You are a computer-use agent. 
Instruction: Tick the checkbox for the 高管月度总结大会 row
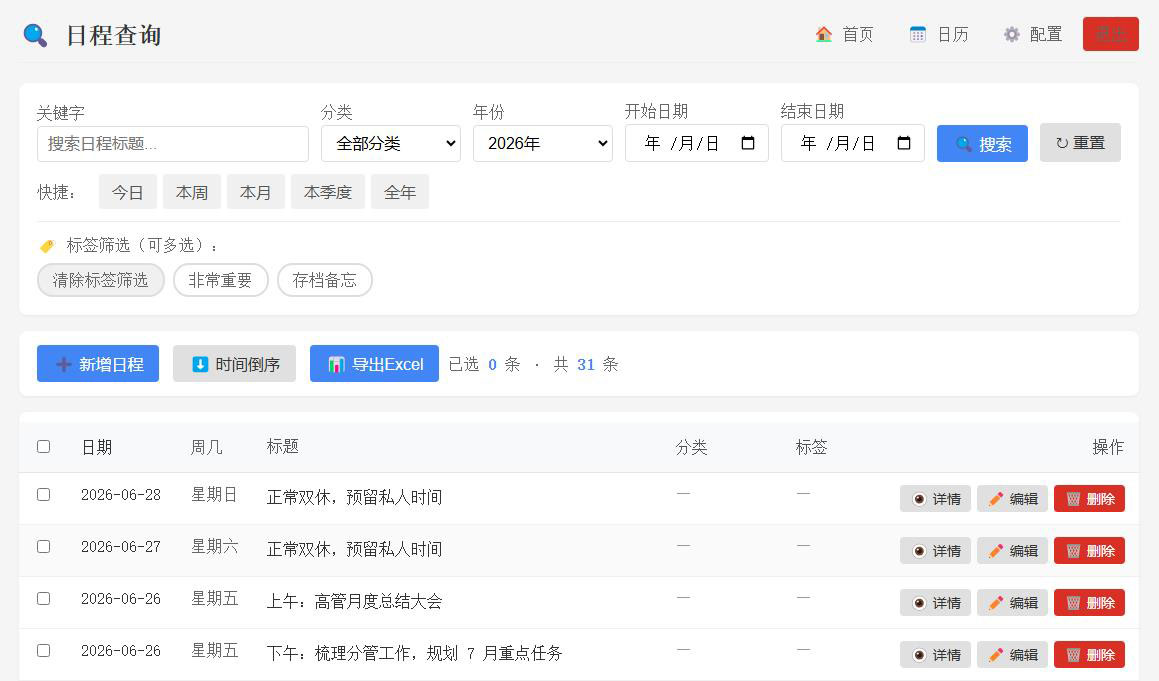point(44,598)
